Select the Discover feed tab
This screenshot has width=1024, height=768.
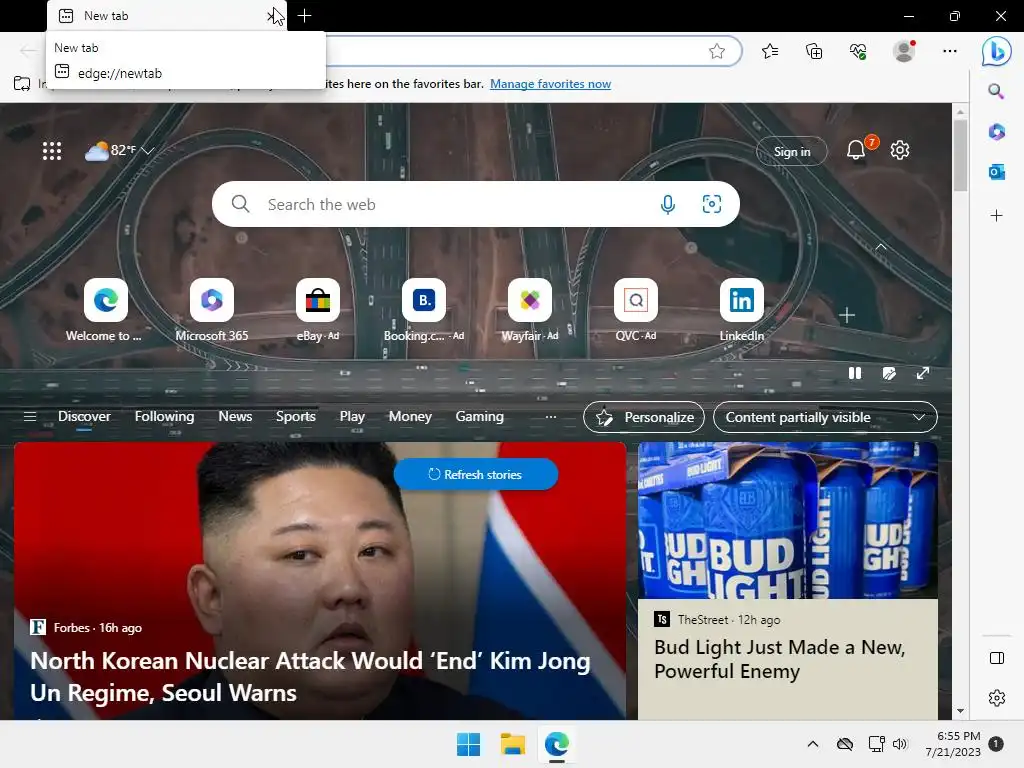pos(84,417)
